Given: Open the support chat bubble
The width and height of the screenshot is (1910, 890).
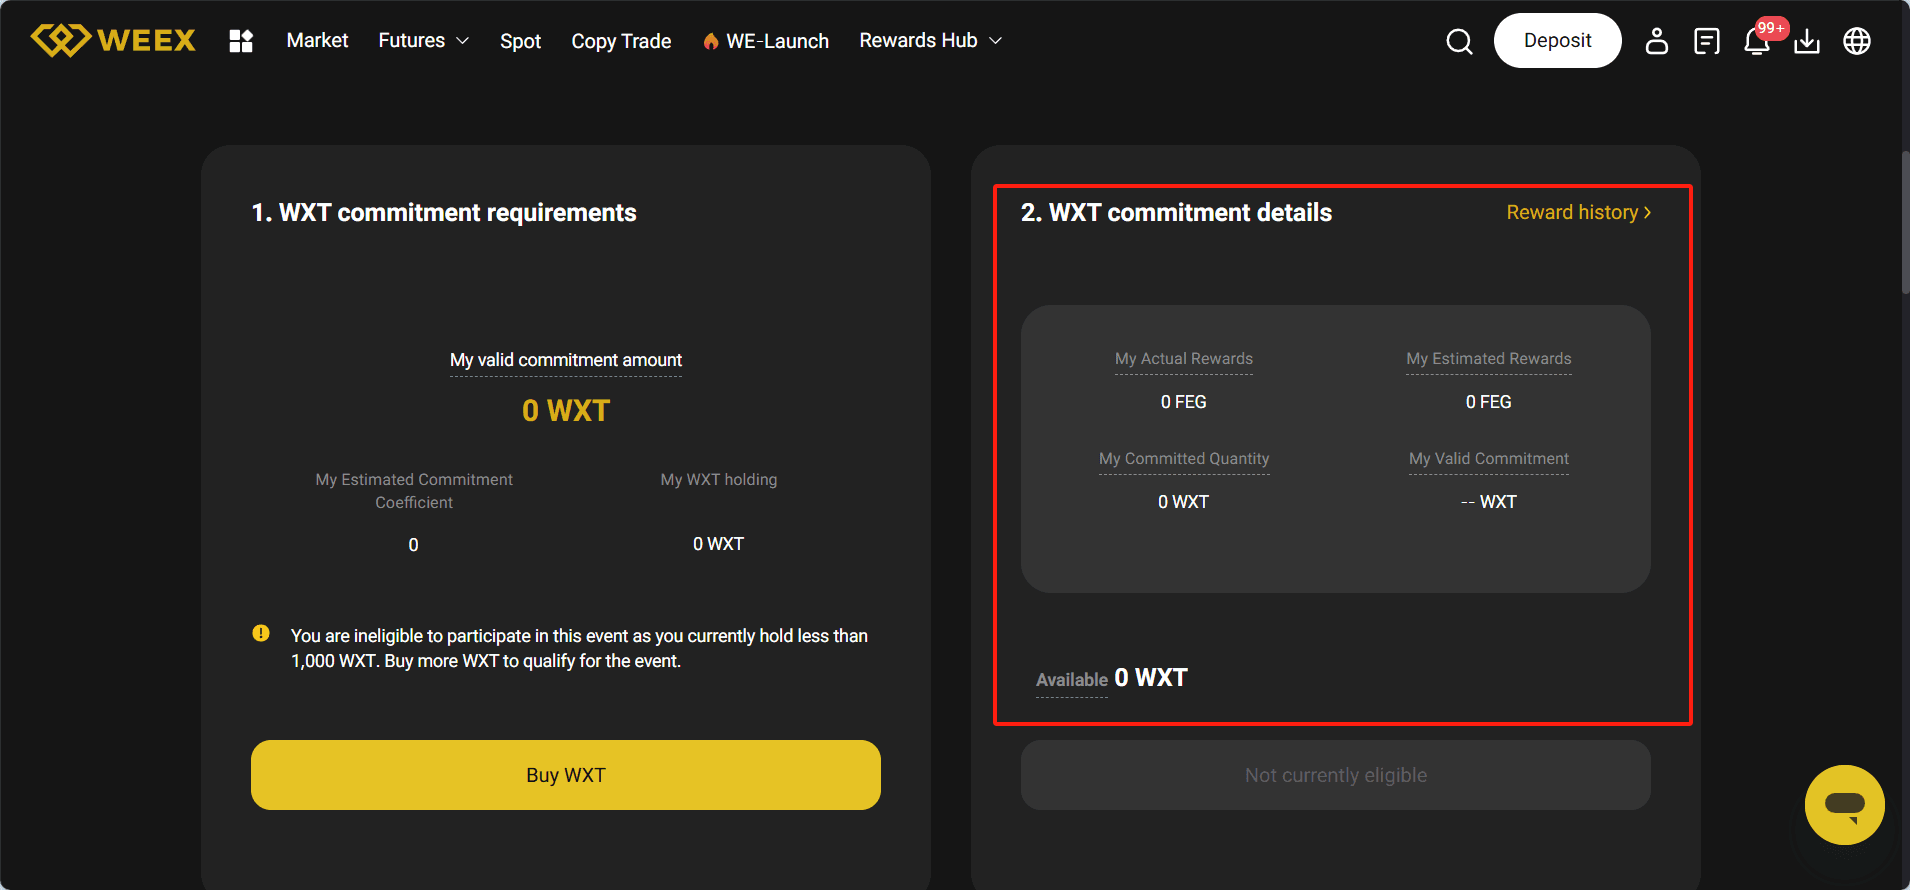Looking at the screenshot, I should pos(1845,805).
